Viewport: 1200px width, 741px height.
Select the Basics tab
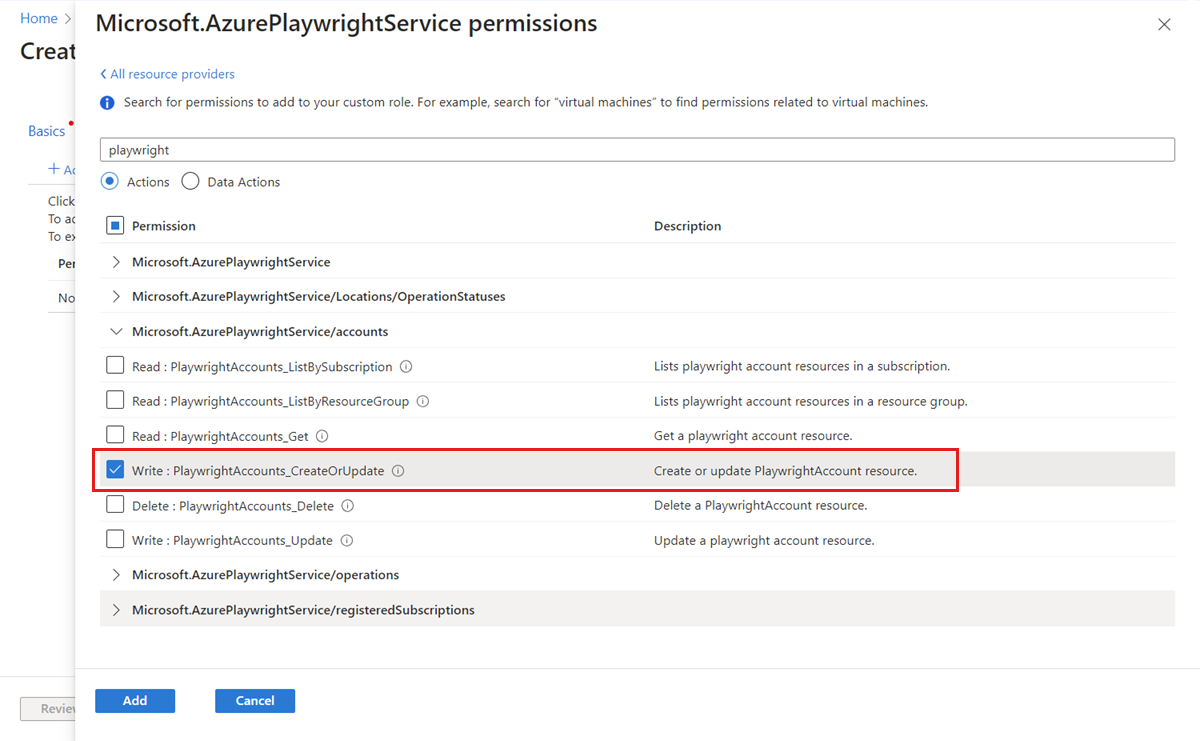coord(46,130)
